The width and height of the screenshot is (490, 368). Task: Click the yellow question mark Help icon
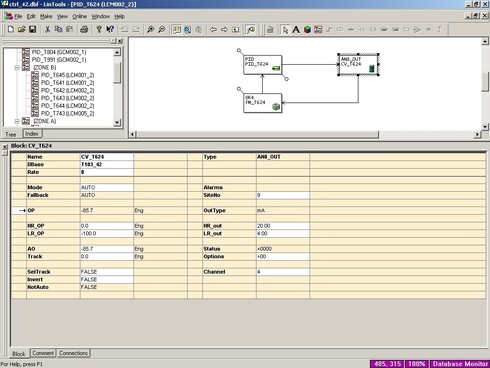click(x=99, y=30)
